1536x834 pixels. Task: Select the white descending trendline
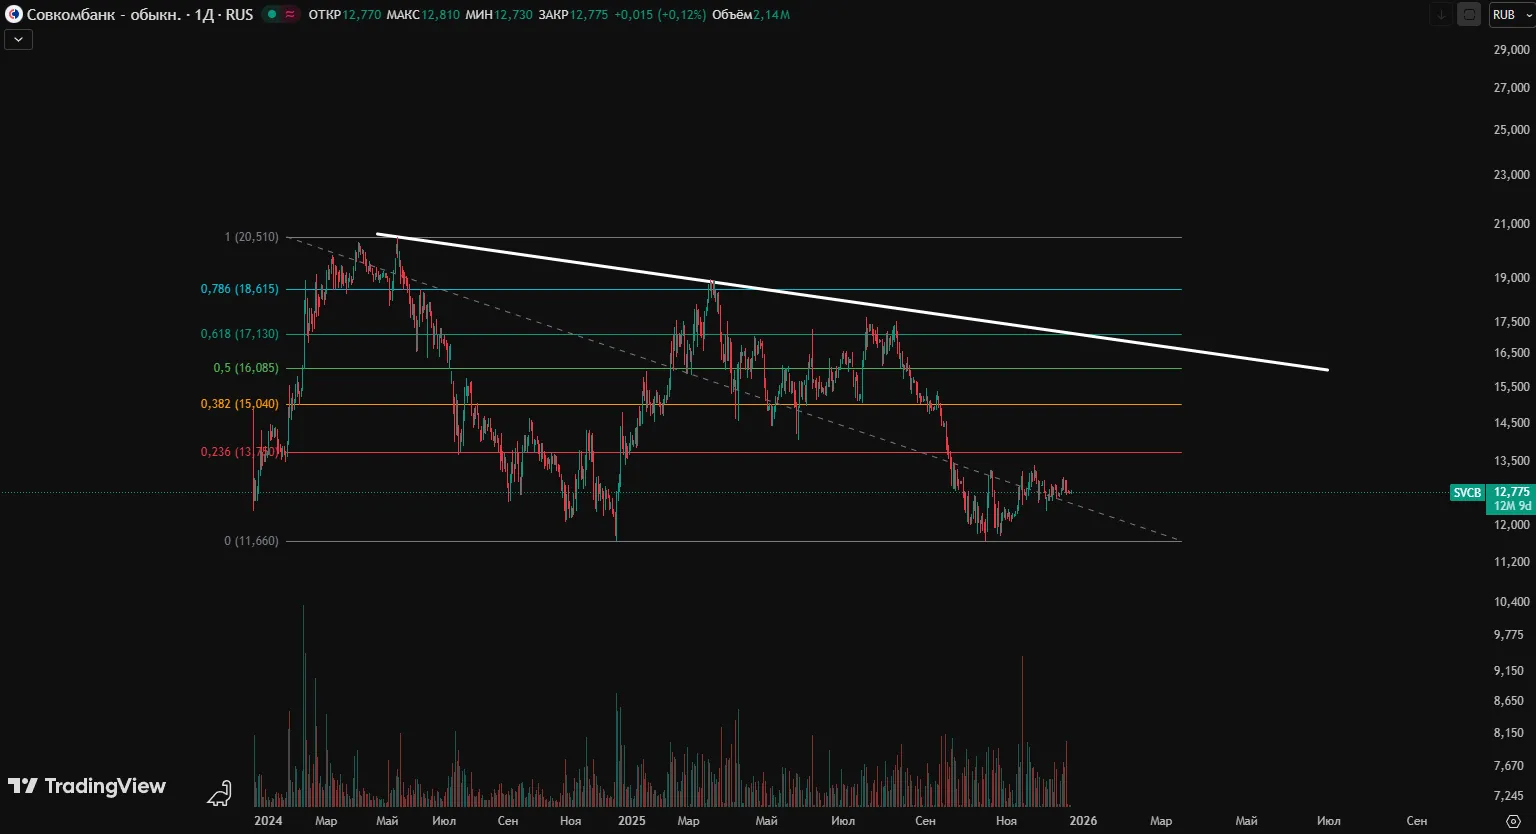point(850,302)
